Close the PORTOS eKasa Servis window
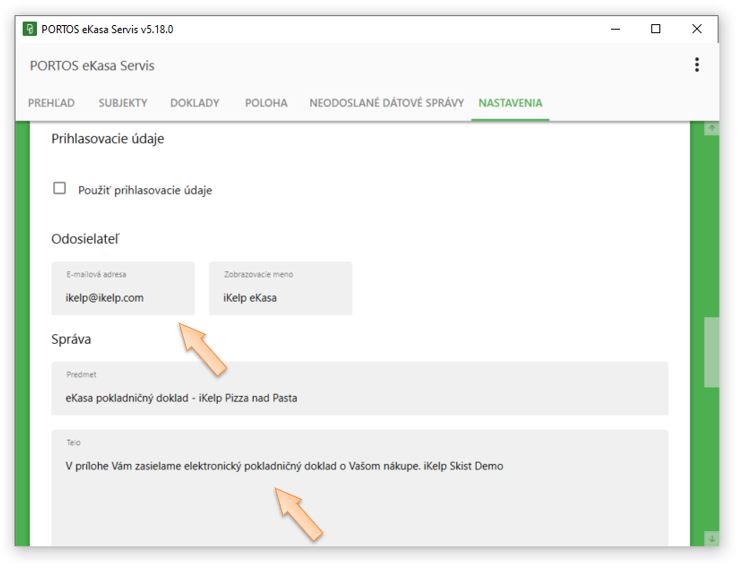 click(x=697, y=29)
